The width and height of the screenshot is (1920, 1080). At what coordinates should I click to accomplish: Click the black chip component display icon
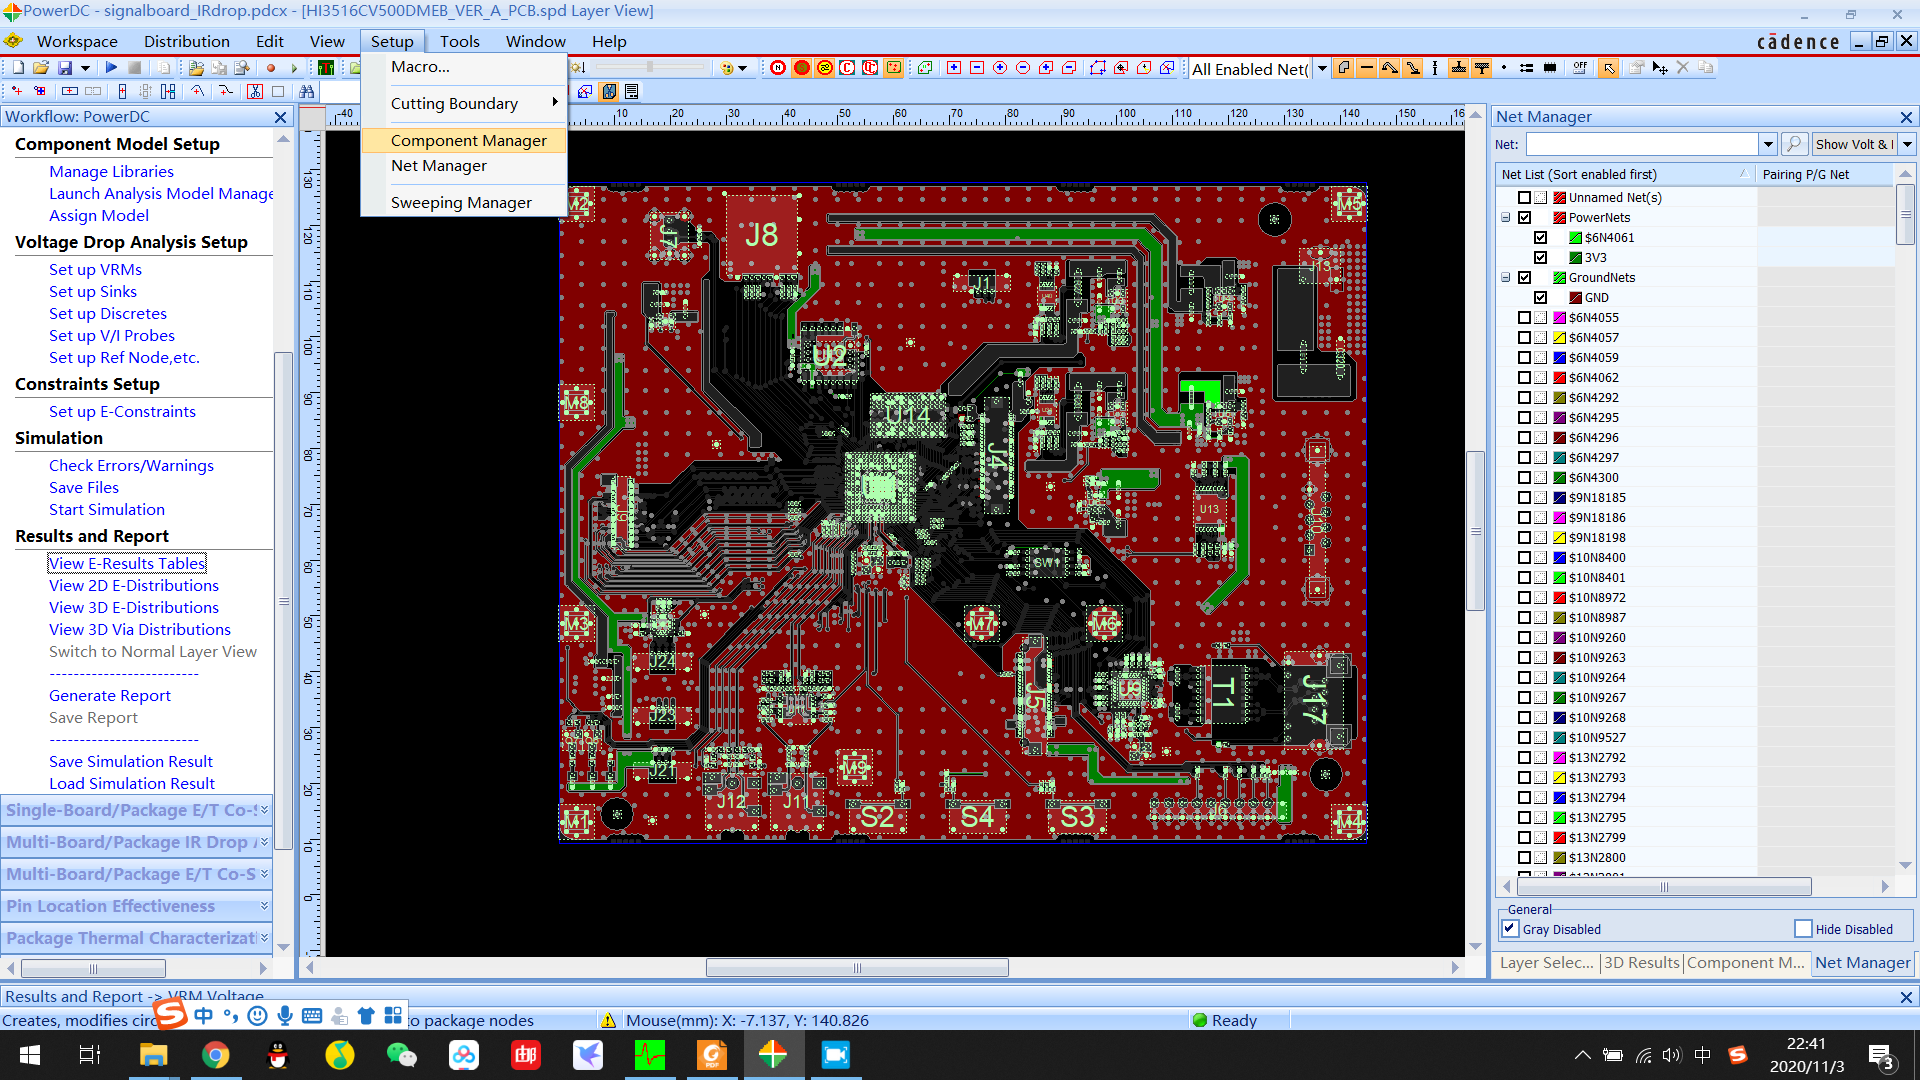[x=1550, y=68]
